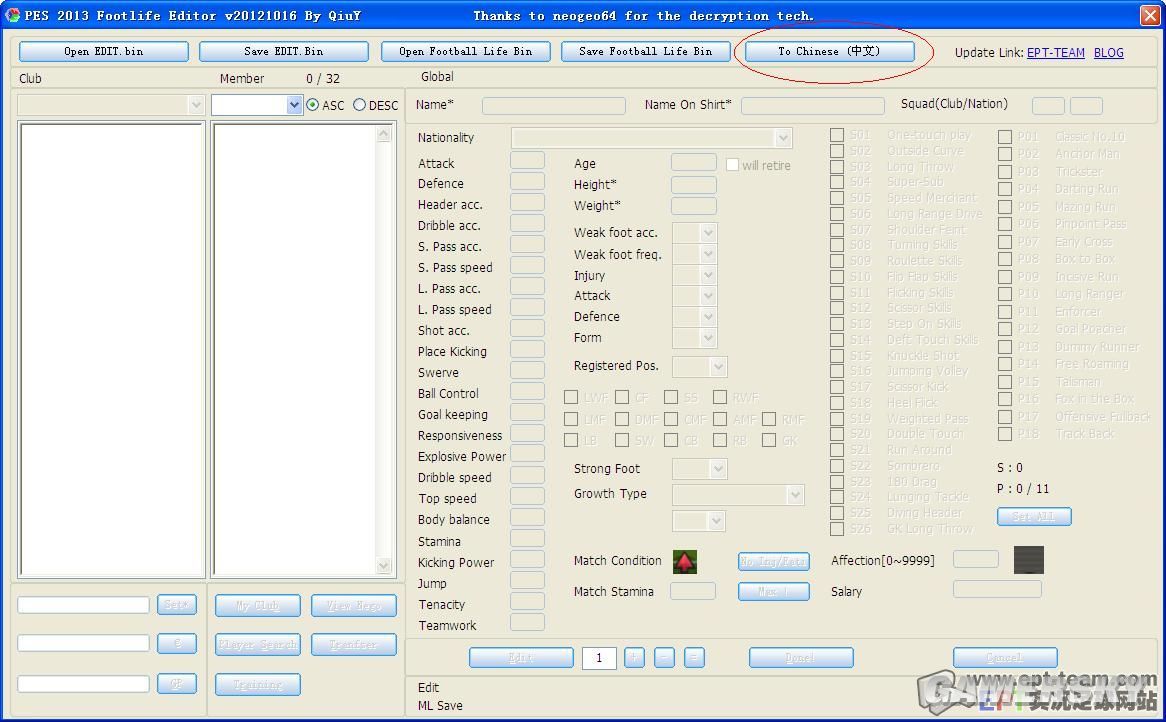The height and width of the screenshot is (722, 1166).
Task: Click Open EDIT.bin button
Action: (103, 51)
